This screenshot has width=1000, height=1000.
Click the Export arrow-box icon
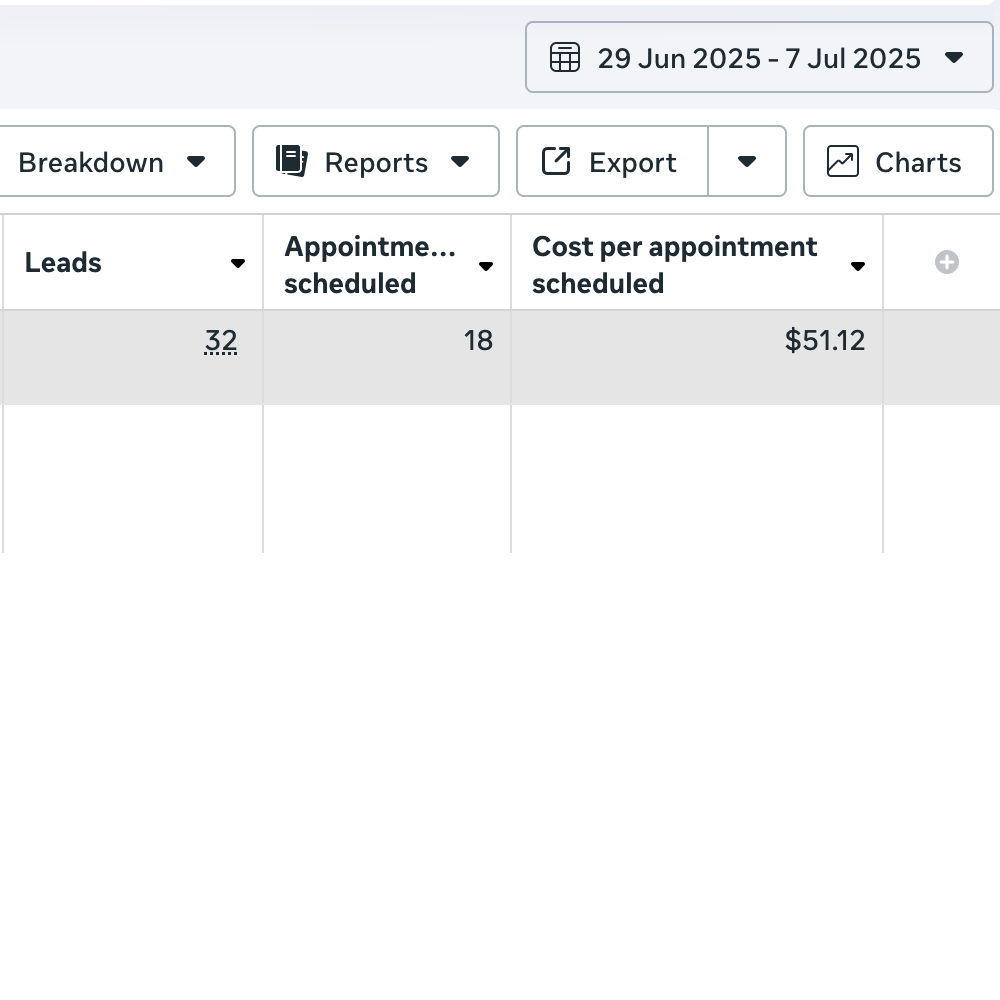pyautogui.click(x=556, y=161)
